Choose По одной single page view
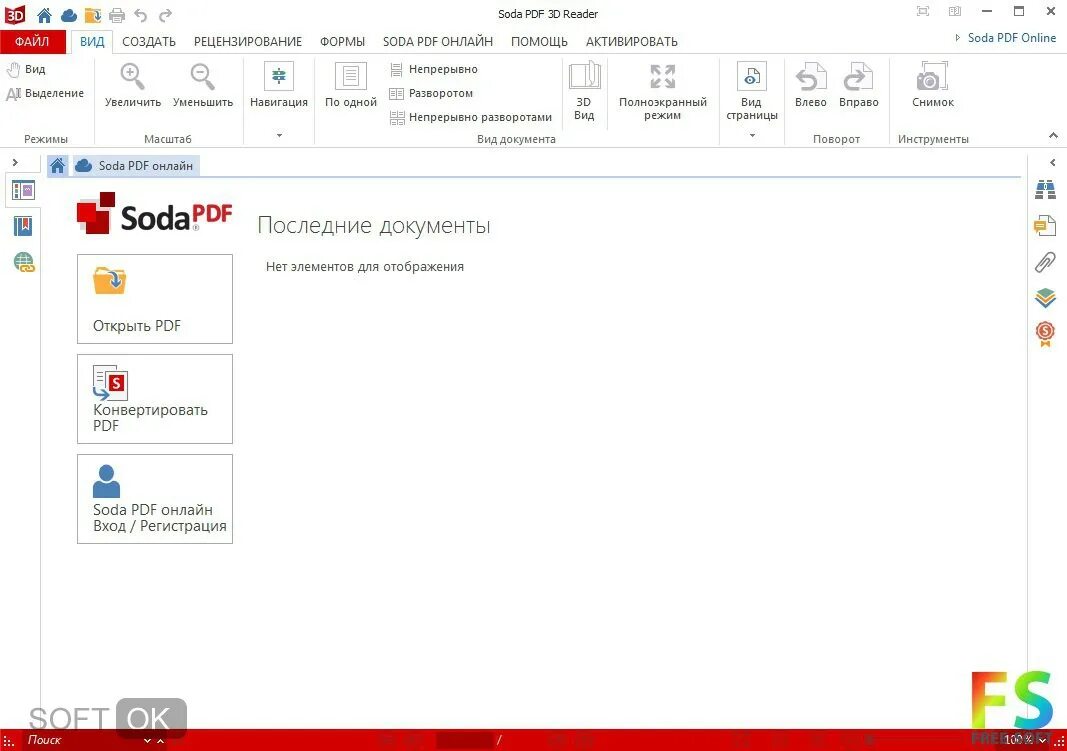 [x=350, y=85]
